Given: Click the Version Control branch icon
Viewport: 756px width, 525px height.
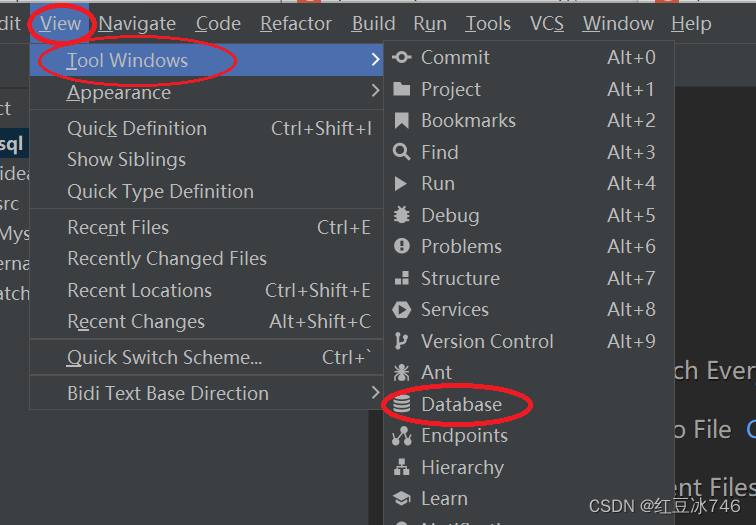Looking at the screenshot, I should pyautogui.click(x=401, y=341).
